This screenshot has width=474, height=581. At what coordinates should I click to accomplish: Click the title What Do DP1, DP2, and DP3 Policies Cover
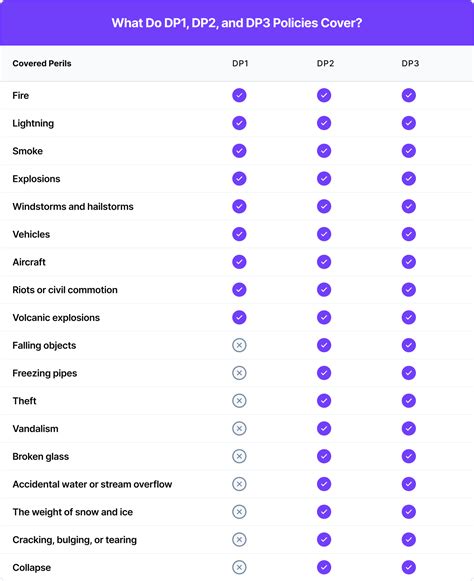point(237,23)
